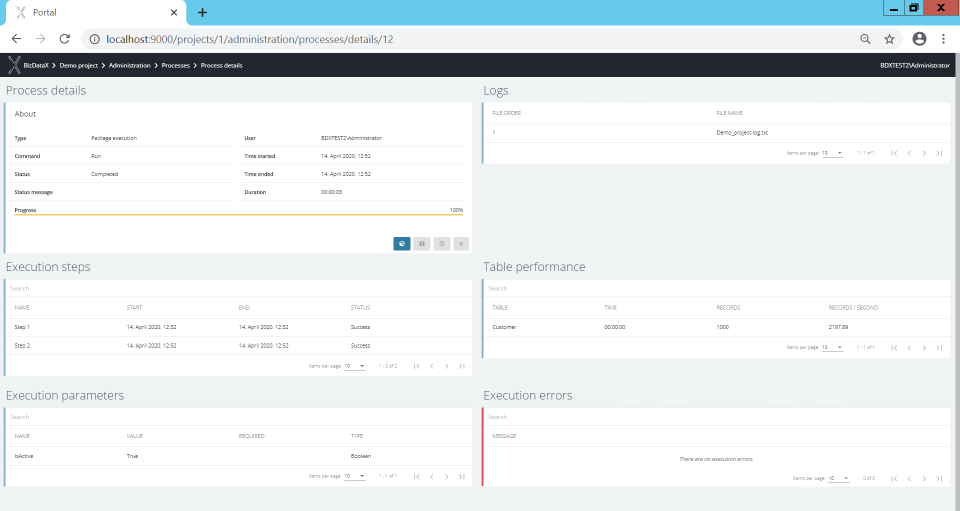
Task: Go to next page in Logs pager
Action: tap(924, 153)
